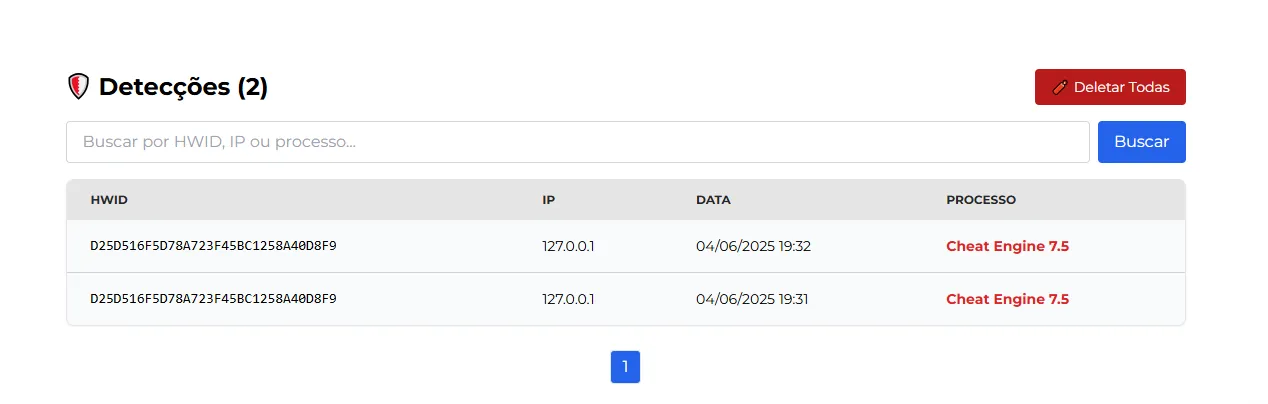
Task: Click the IP column header
Action: [x=549, y=200]
